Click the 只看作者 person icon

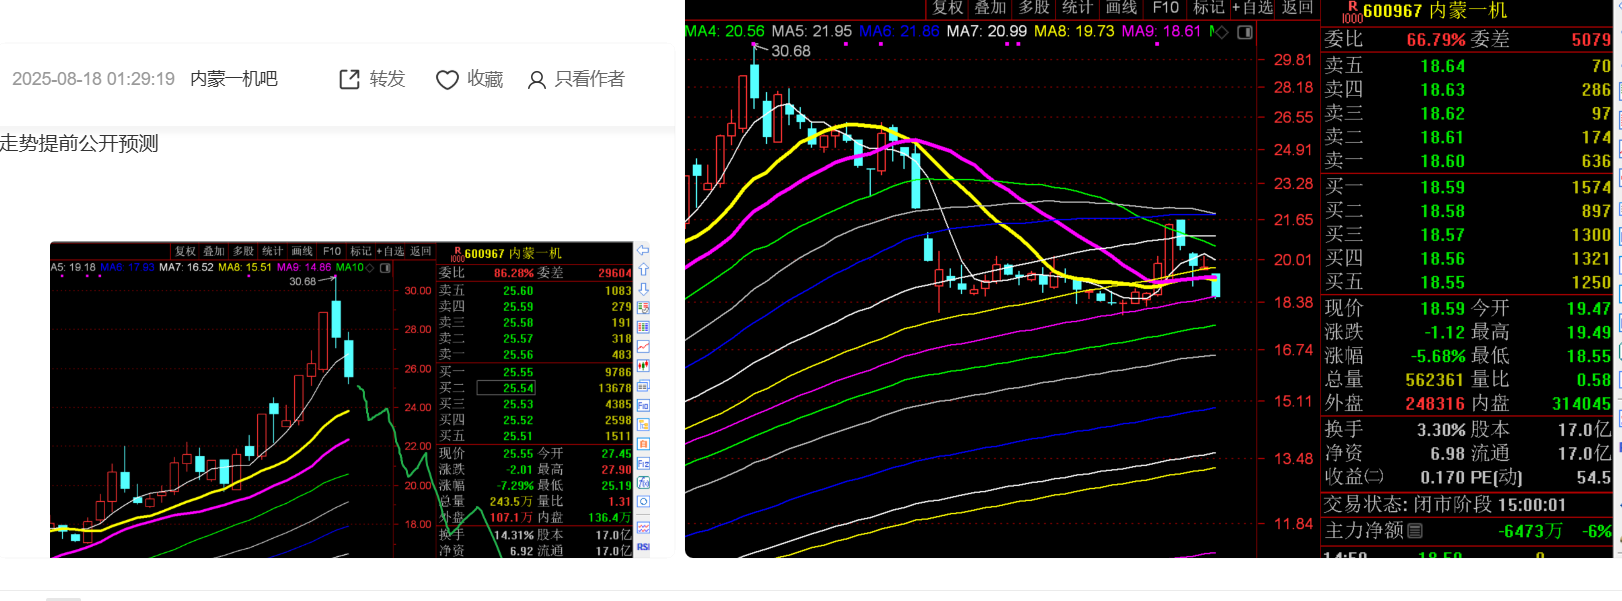click(537, 80)
